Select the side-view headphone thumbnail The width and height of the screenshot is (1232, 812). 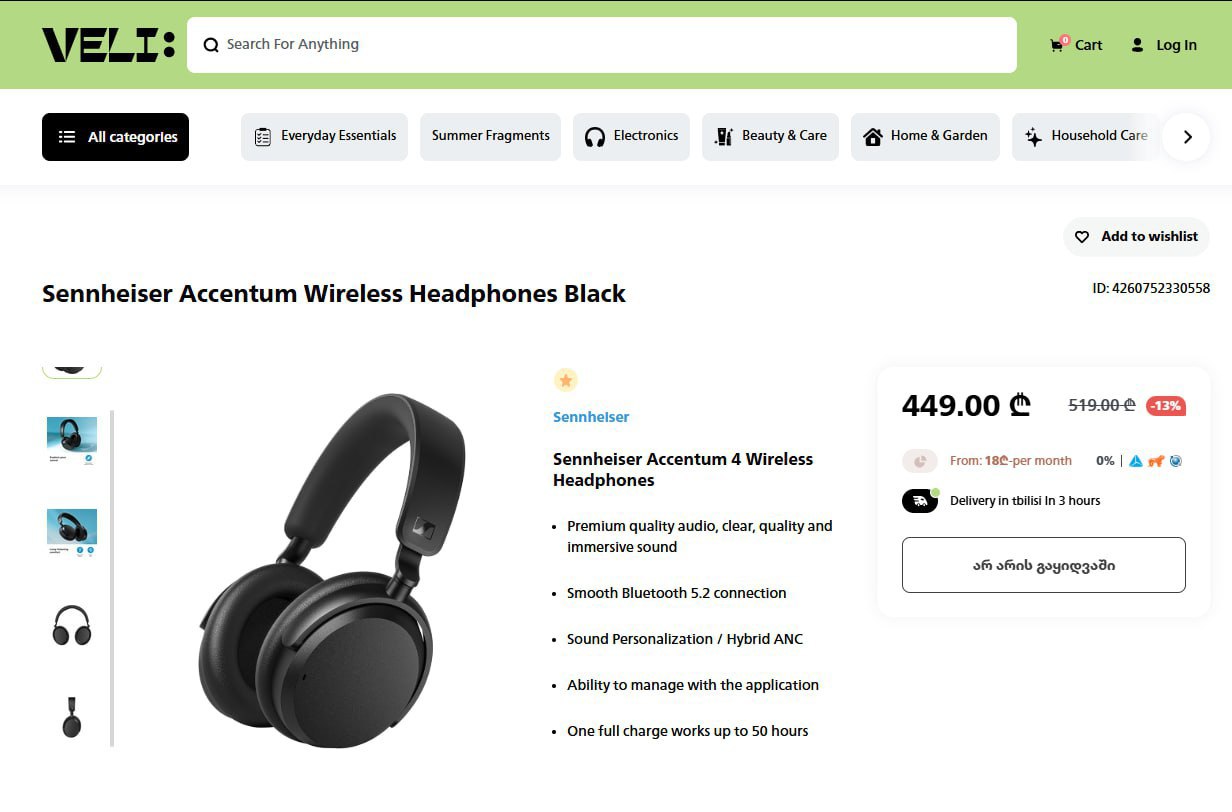pos(72,717)
